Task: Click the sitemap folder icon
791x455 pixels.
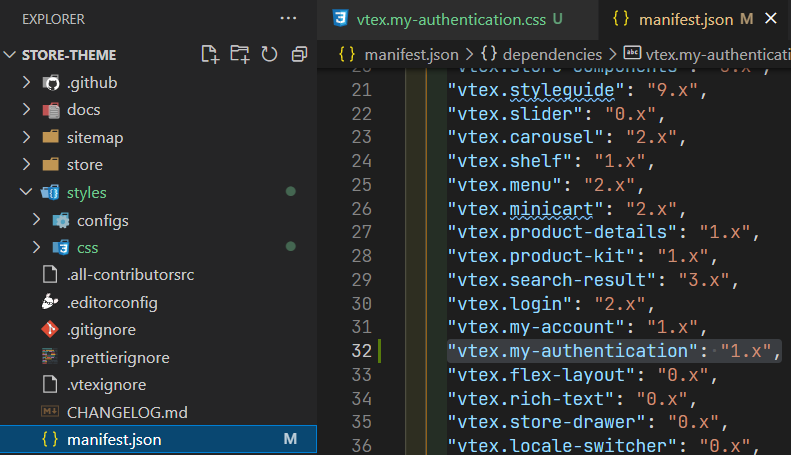Action: point(50,137)
